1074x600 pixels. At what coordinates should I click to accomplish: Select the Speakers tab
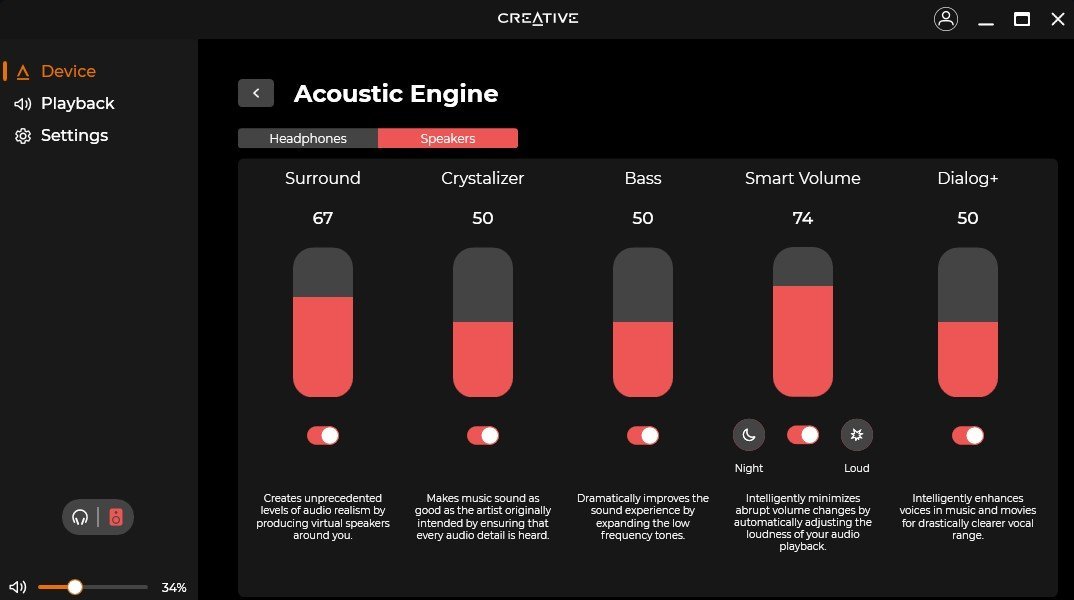[x=447, y=138]
